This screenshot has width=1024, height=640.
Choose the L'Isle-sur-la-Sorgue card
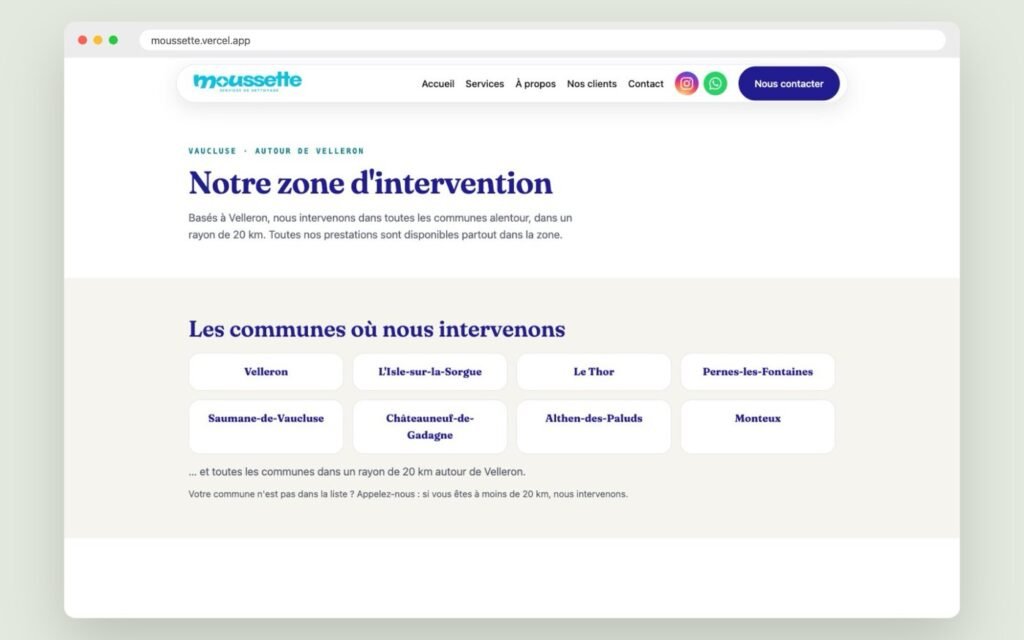pos(430,372)
